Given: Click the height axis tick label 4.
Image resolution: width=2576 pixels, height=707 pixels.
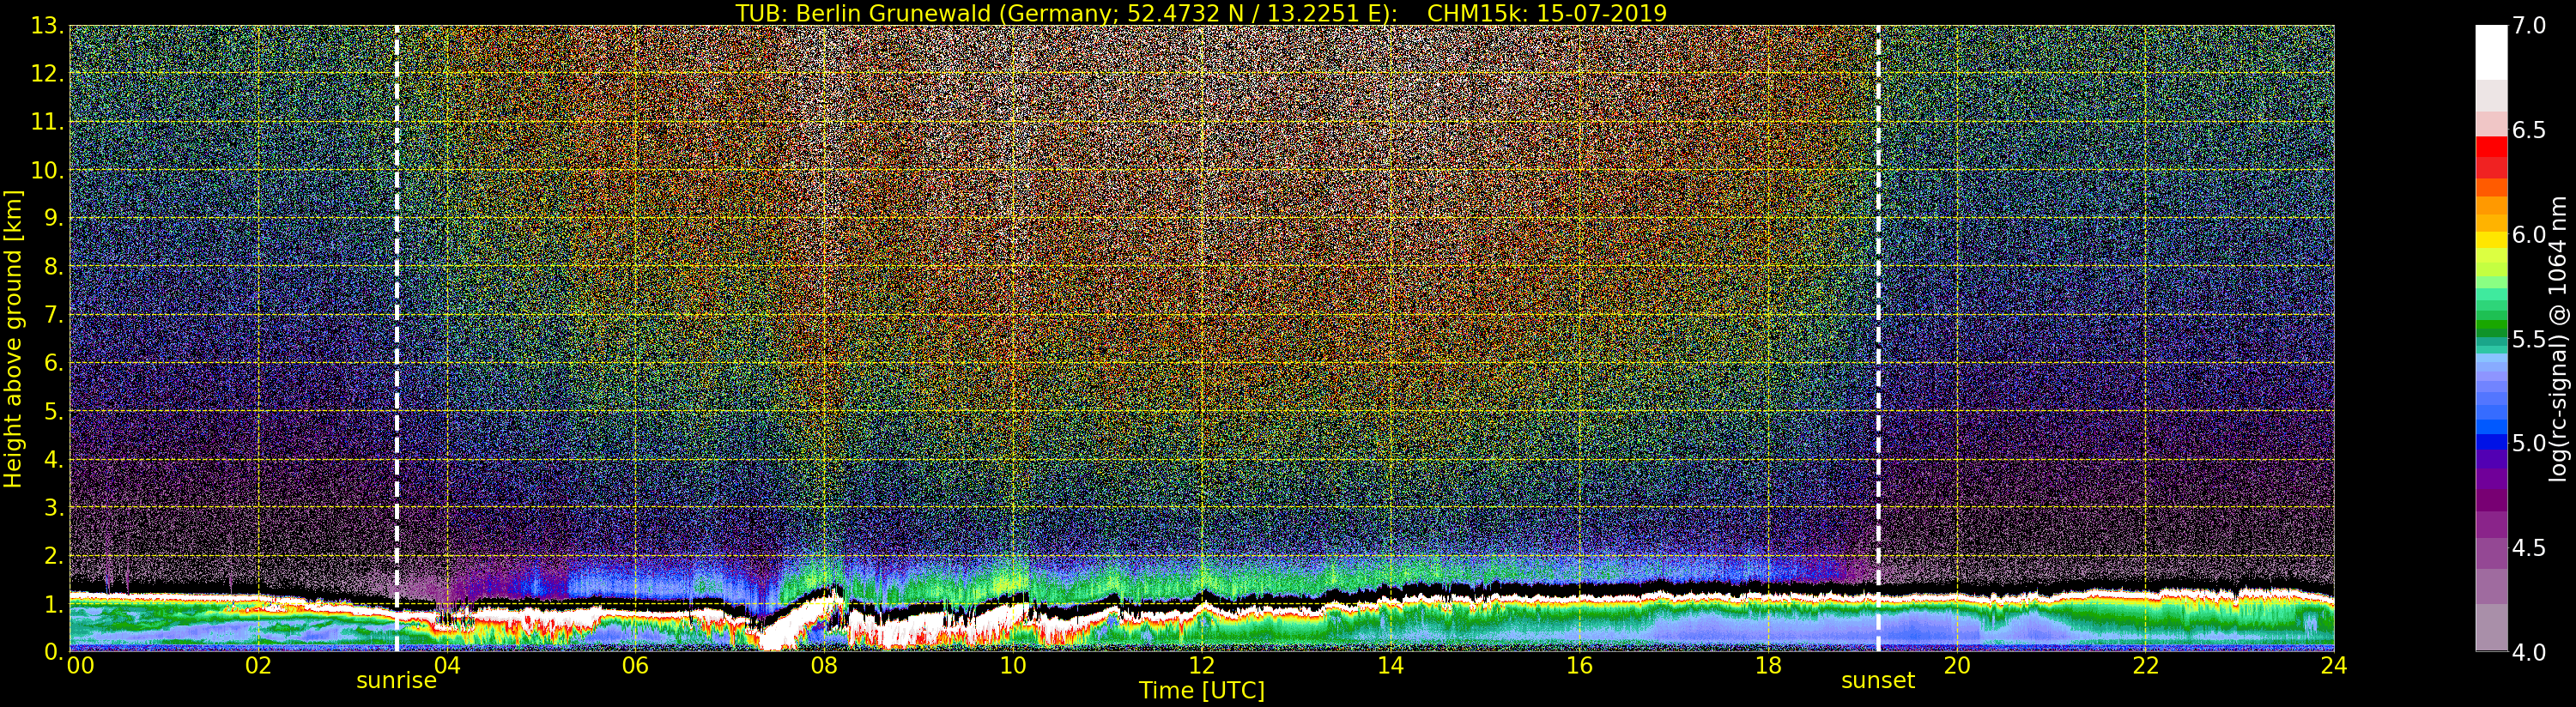Looking at the screenshot, I should point(54,459).
